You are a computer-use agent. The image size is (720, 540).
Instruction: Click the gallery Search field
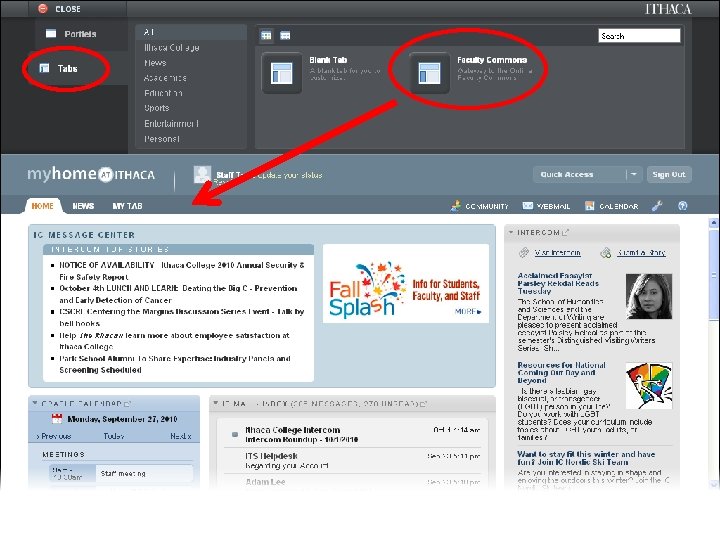point(639,36)
